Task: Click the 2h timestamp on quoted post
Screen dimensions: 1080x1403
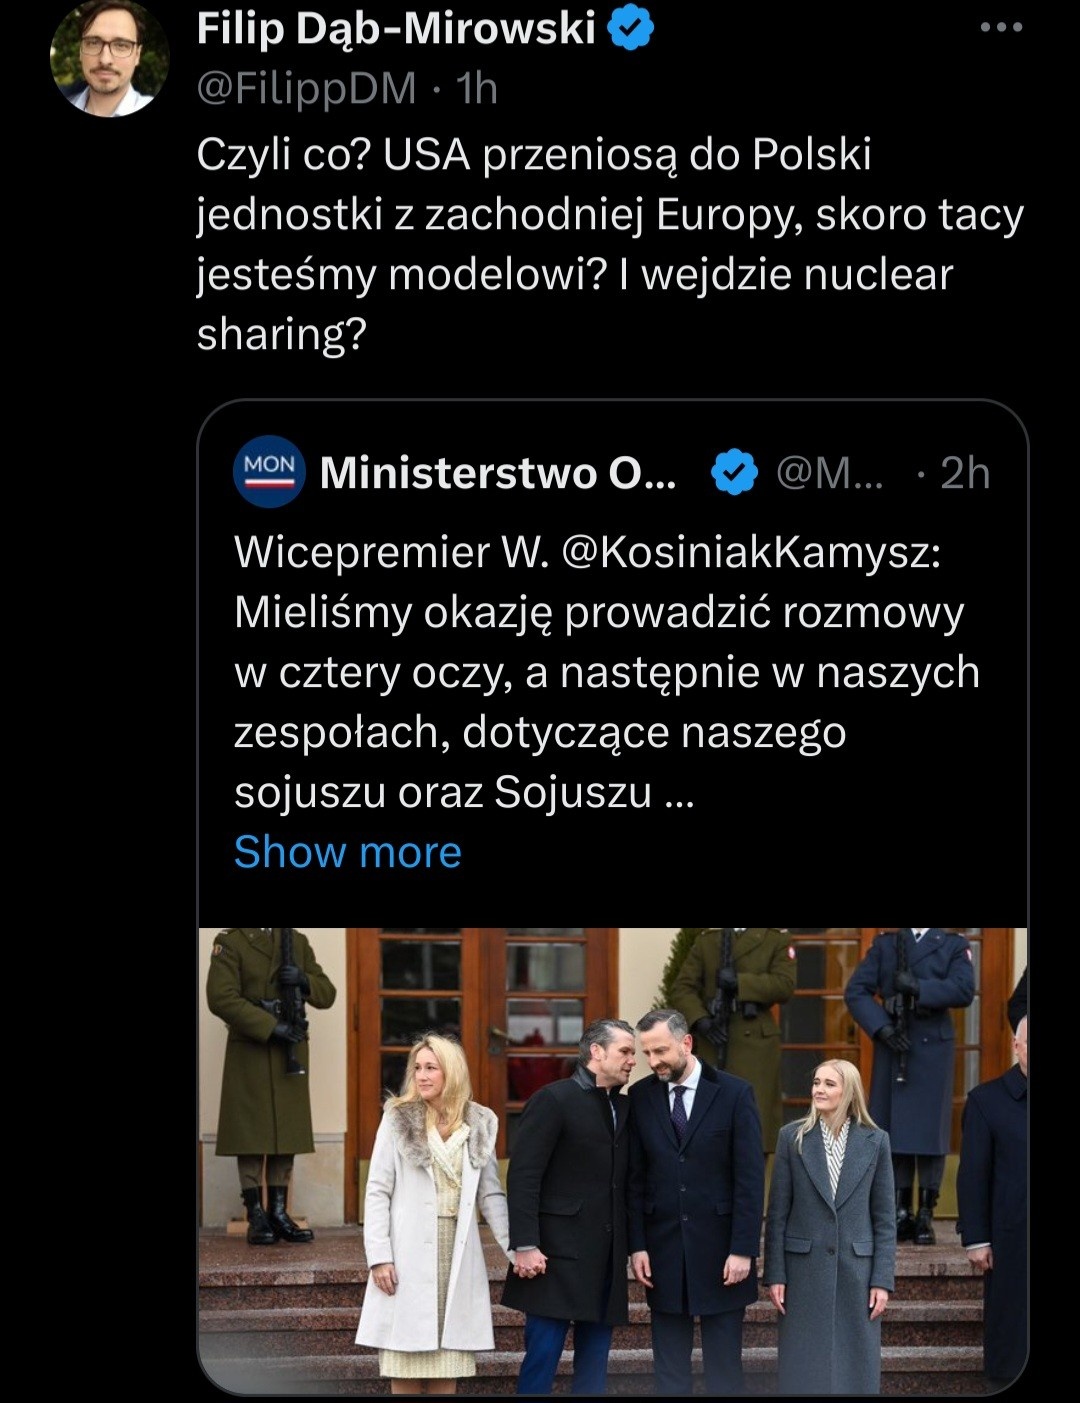Action: coord(965,473)
